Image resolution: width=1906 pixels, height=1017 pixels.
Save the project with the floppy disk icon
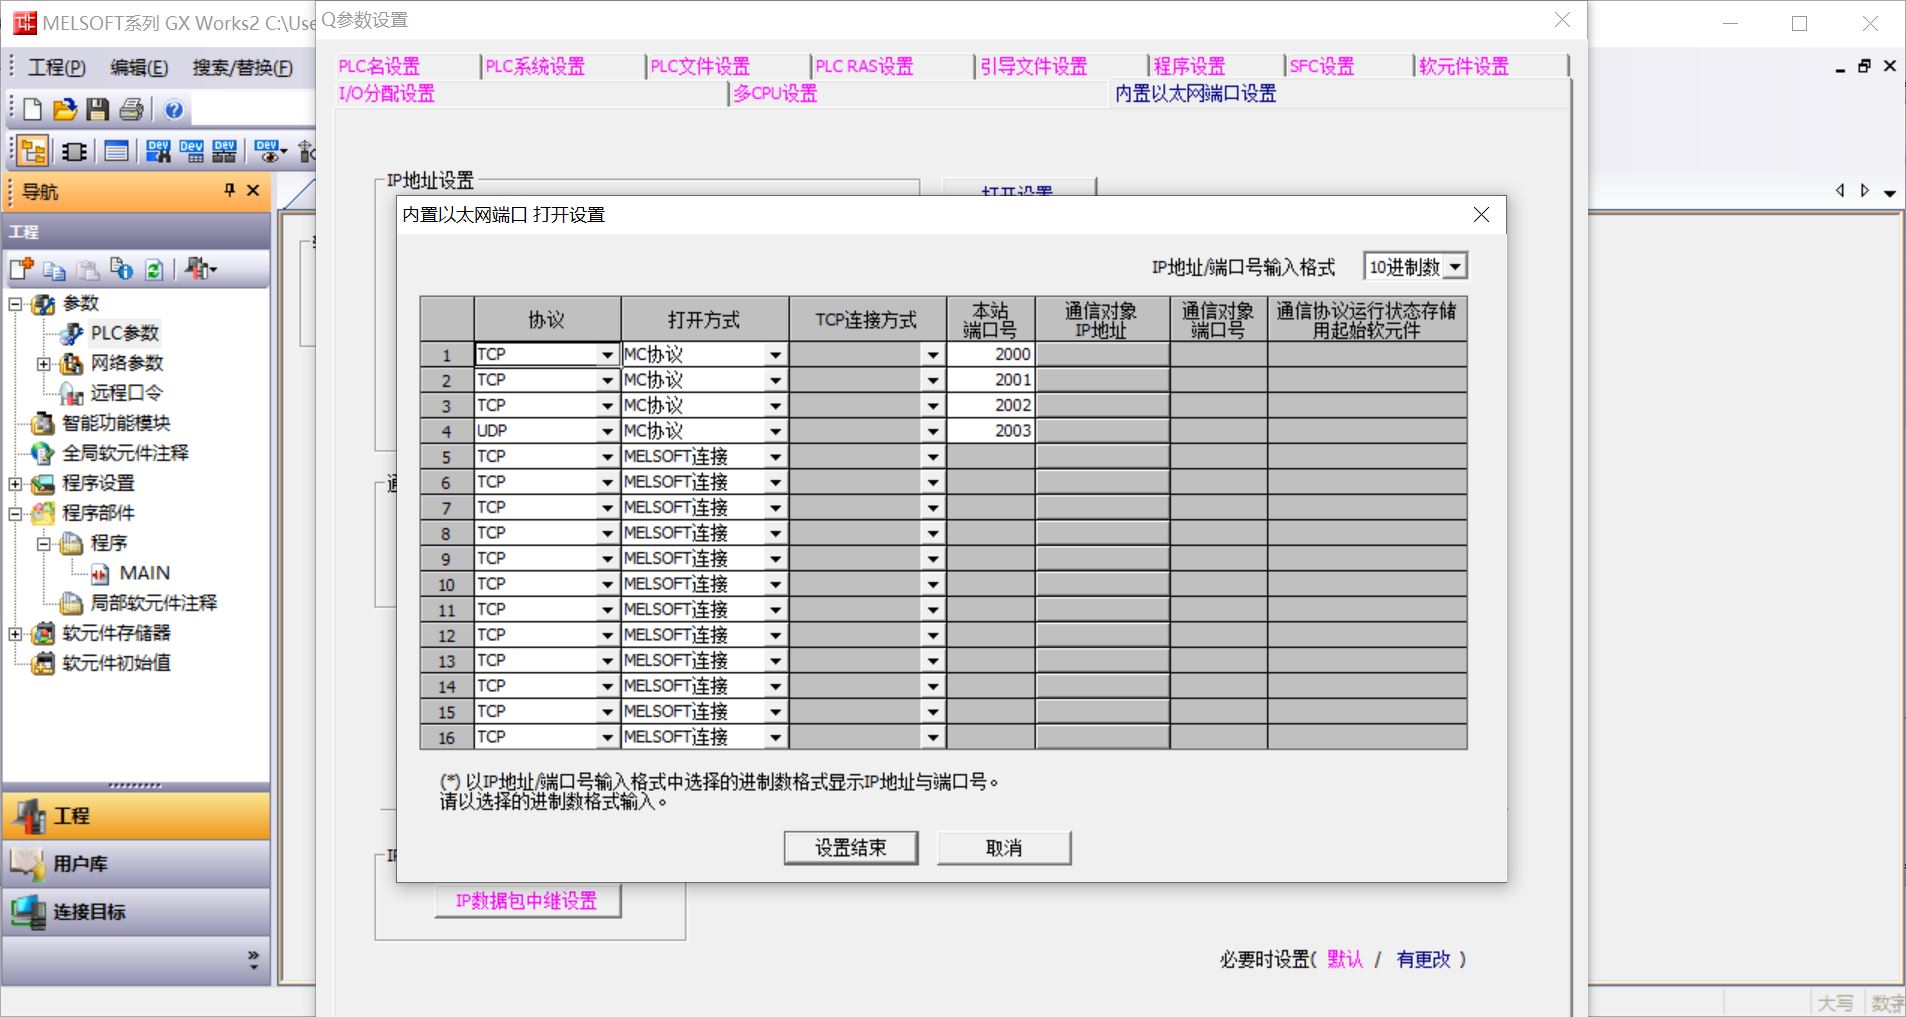(x=96, y=110)
